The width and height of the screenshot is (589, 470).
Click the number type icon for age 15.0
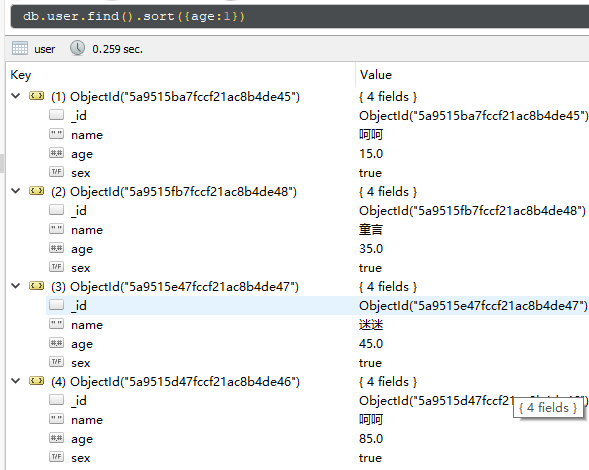coord(56,153)
